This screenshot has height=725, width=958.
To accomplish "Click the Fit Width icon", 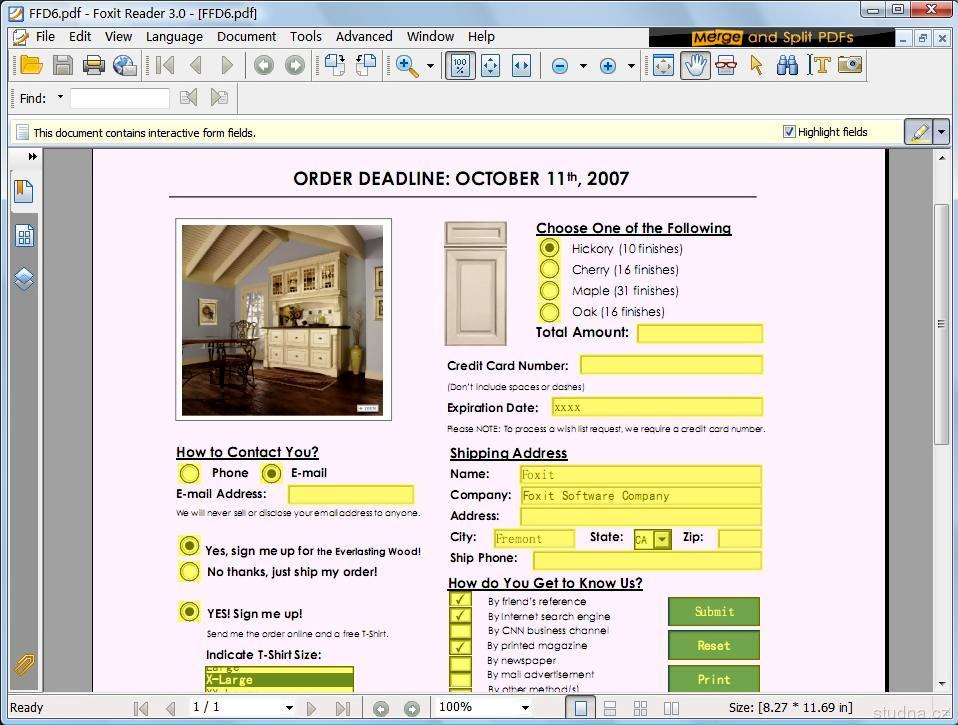I will (521, 65).
